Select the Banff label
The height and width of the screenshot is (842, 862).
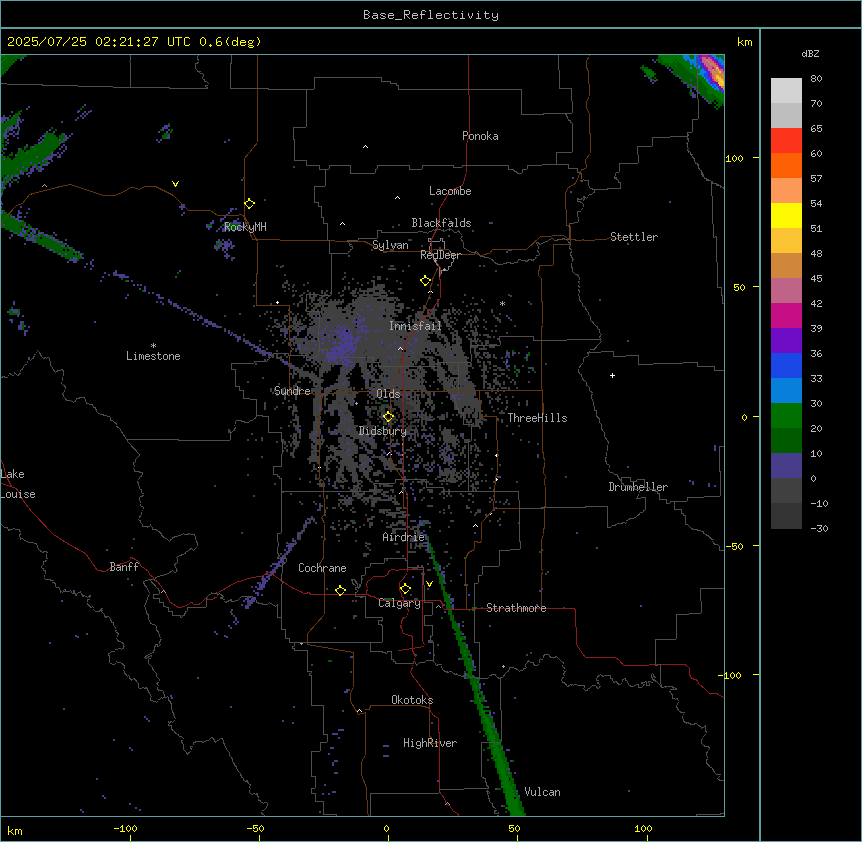124,567
